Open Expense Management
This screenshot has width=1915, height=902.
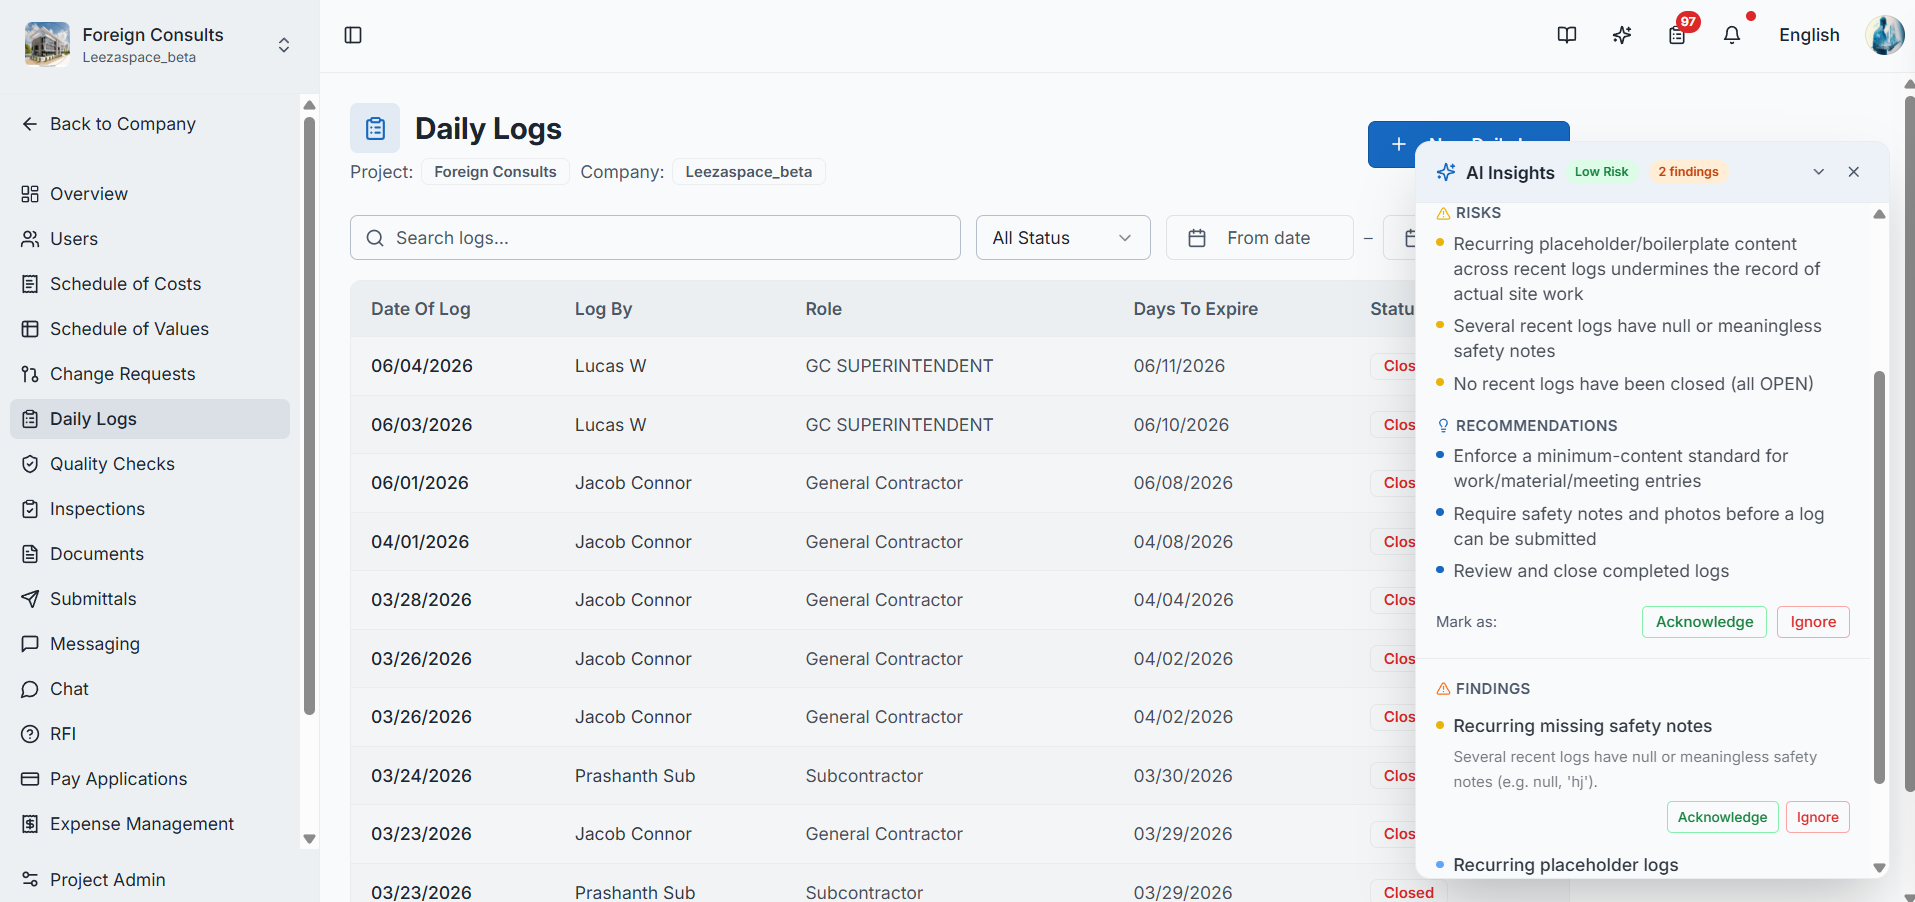(x=150, y=824)
